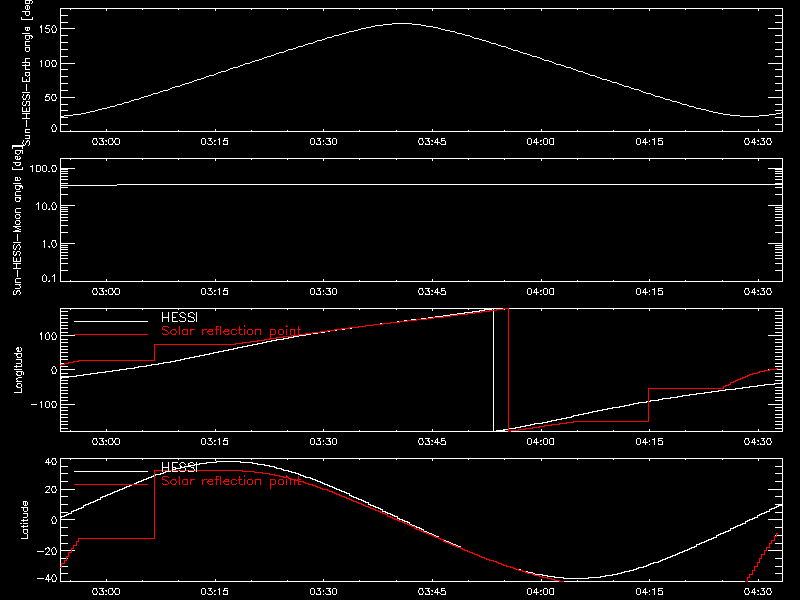Click the Latitude axis title
This screenshot has width=800, height=600.
point(24,520)
